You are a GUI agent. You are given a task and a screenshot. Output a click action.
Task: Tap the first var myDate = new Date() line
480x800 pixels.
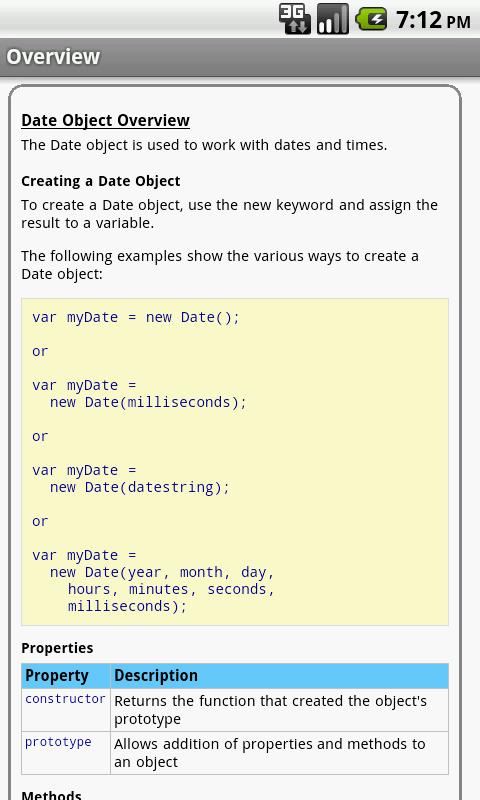[x=136, y=317]
